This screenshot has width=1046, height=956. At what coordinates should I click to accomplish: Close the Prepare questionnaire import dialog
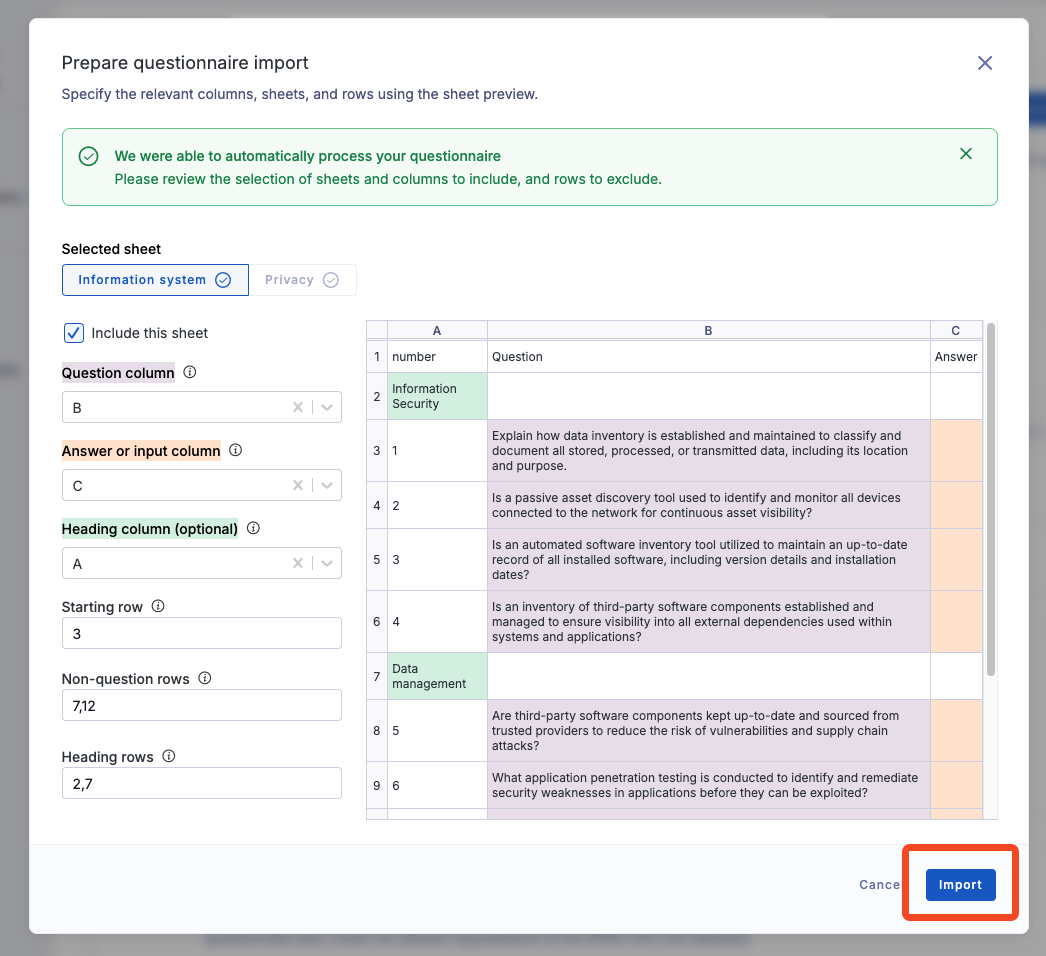[x=985, y=63]
